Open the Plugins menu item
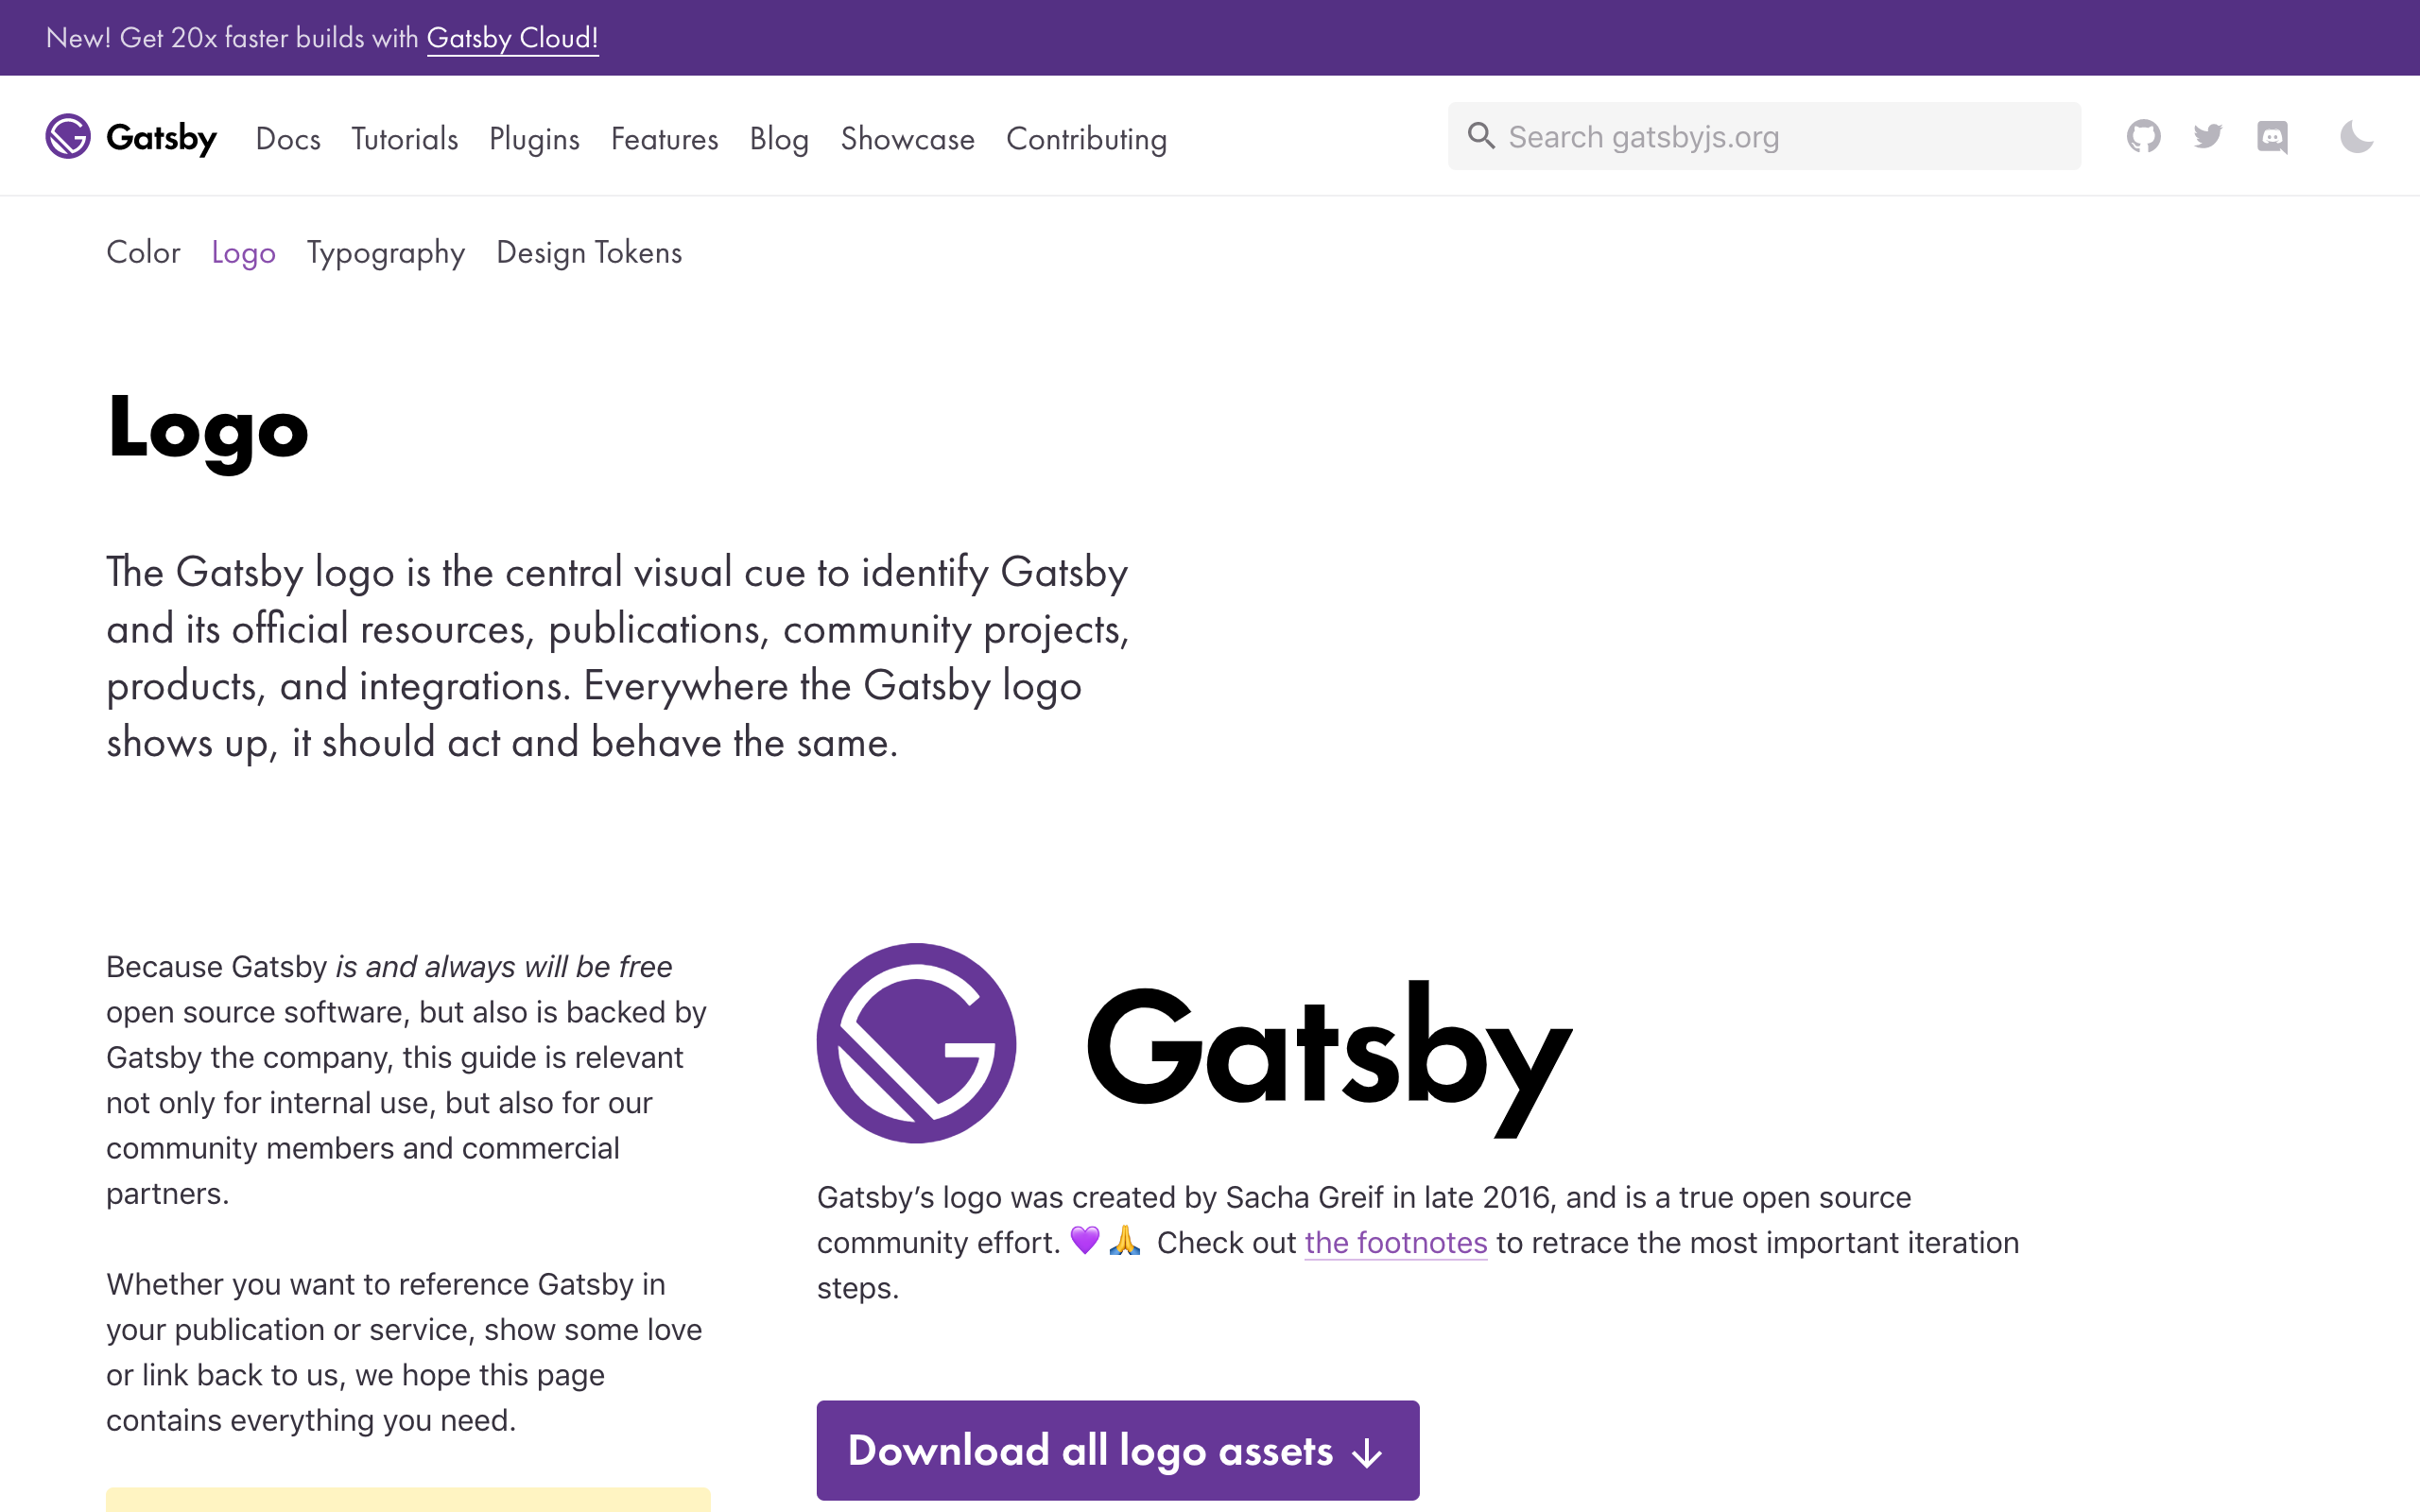The width and height of the screenshot is (2420, 1512). click(534, 139)
